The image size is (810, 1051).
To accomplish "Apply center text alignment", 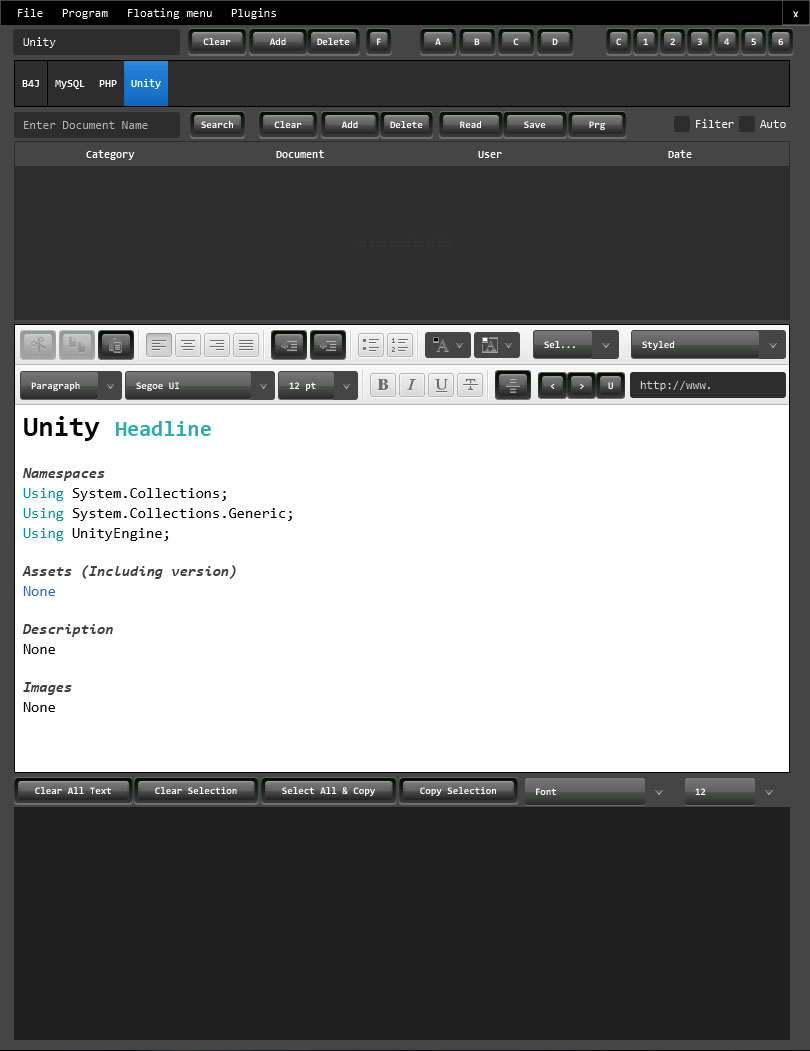I will [x=187, y=344].
